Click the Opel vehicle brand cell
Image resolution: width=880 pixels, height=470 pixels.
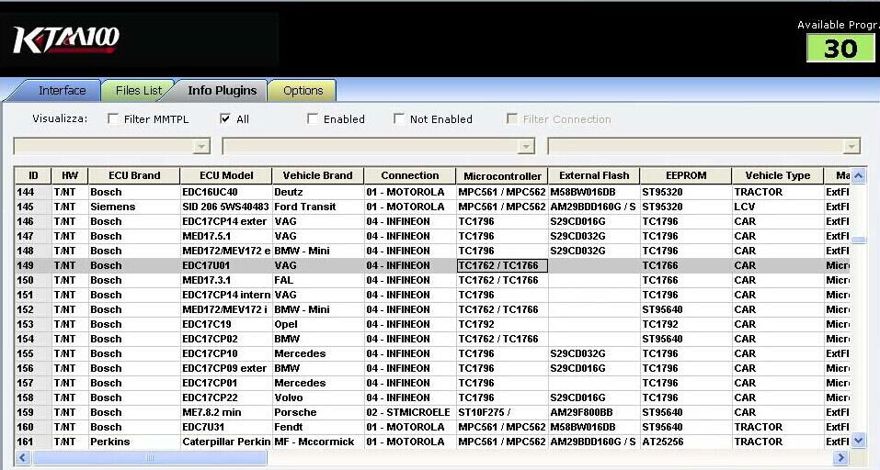click(x=318, y=324)
